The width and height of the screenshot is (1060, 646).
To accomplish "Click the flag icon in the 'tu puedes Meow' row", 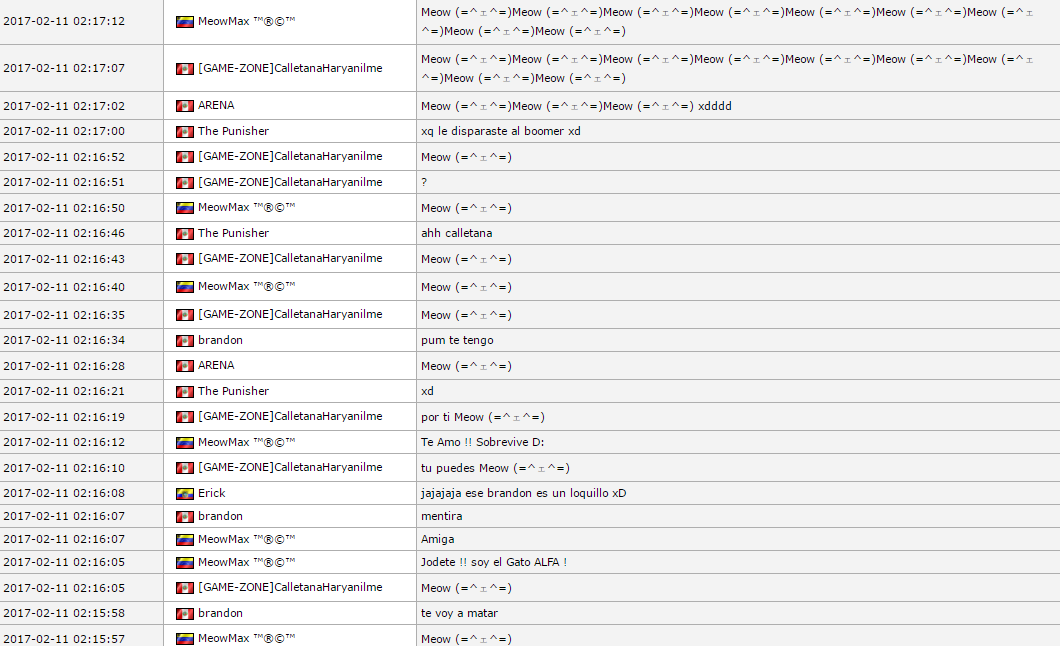I will tap(184, 468).
